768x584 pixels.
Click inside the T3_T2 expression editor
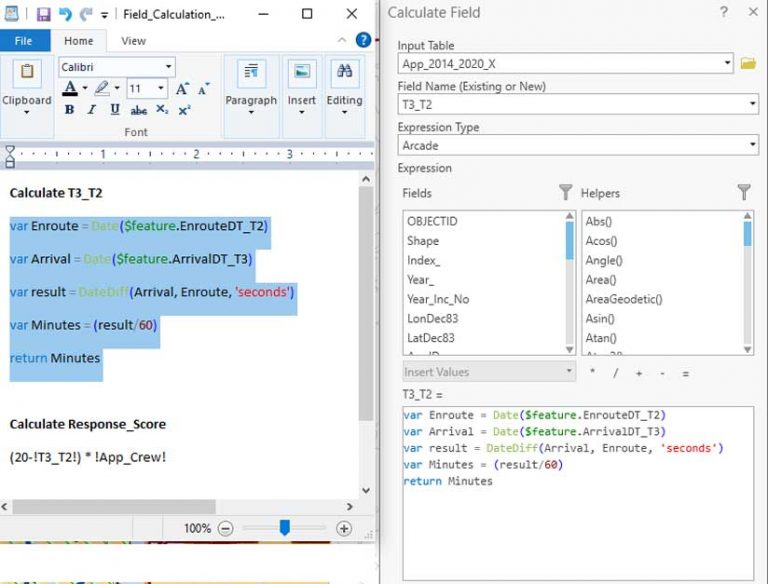click(x=578, y=493)
